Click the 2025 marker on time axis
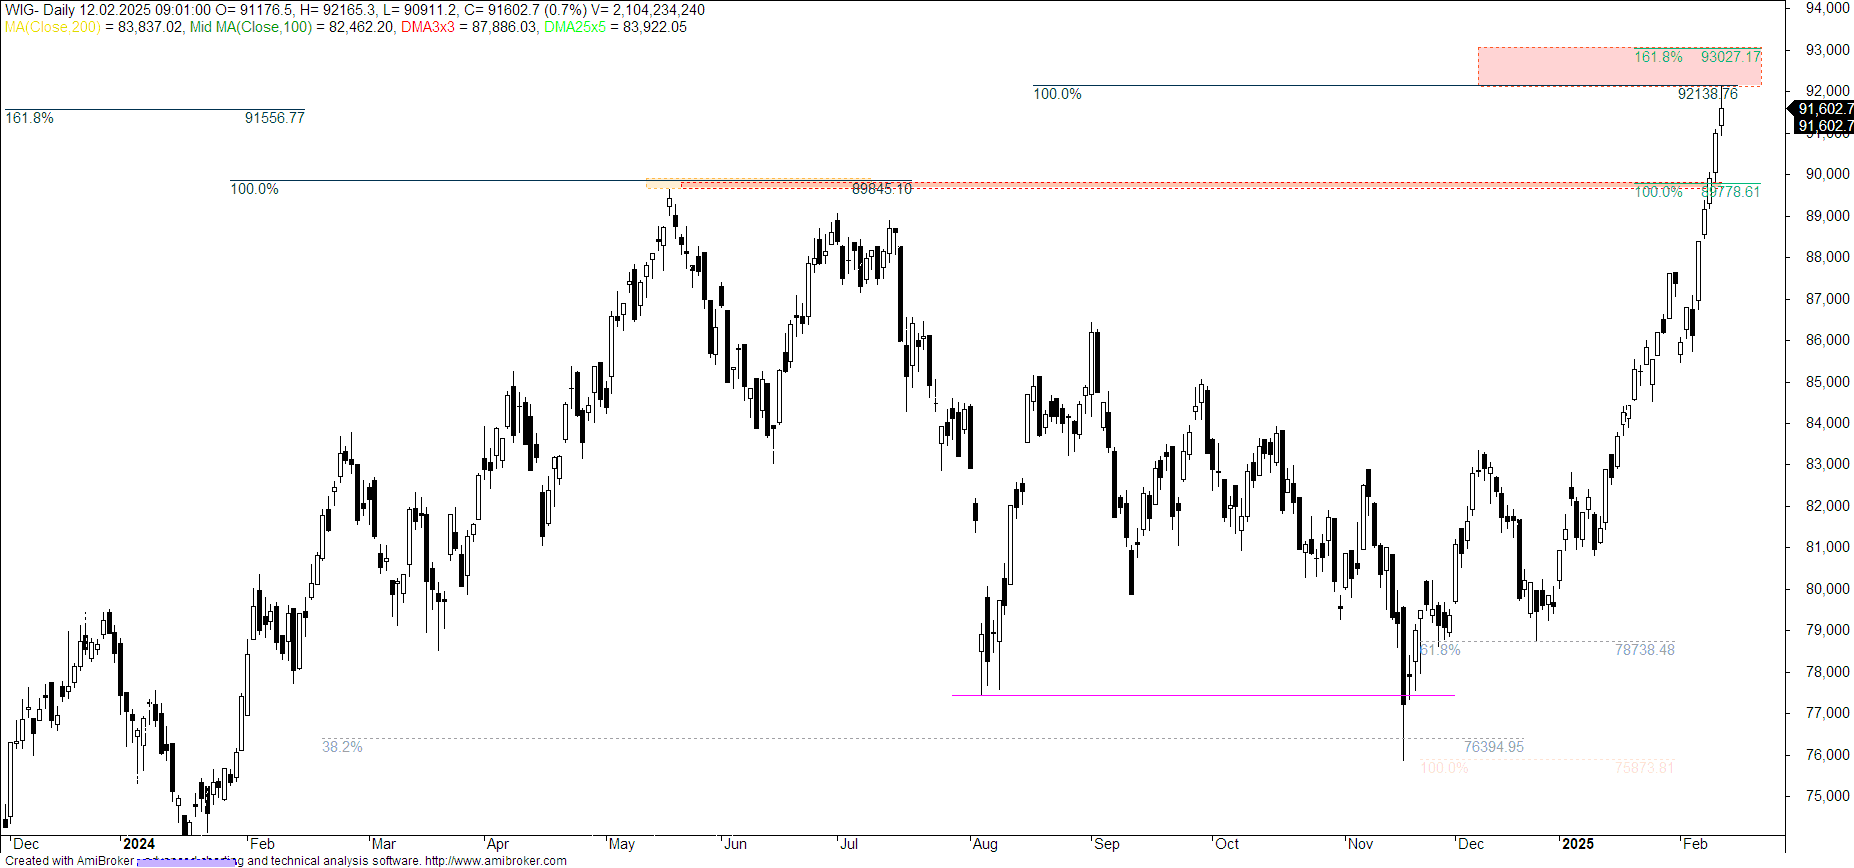The height and width of the screenshot is (868, 1854). click(x=1577, y=844)
